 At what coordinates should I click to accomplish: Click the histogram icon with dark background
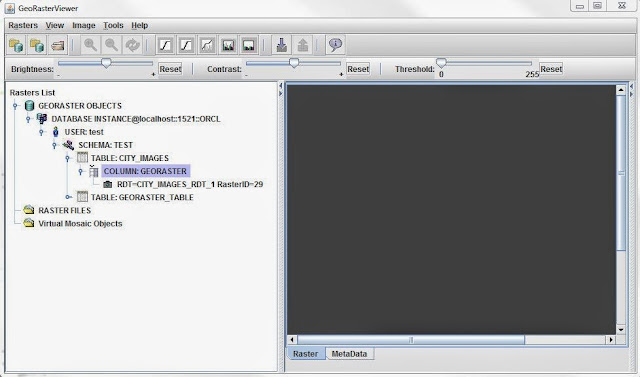pos(228,45)
